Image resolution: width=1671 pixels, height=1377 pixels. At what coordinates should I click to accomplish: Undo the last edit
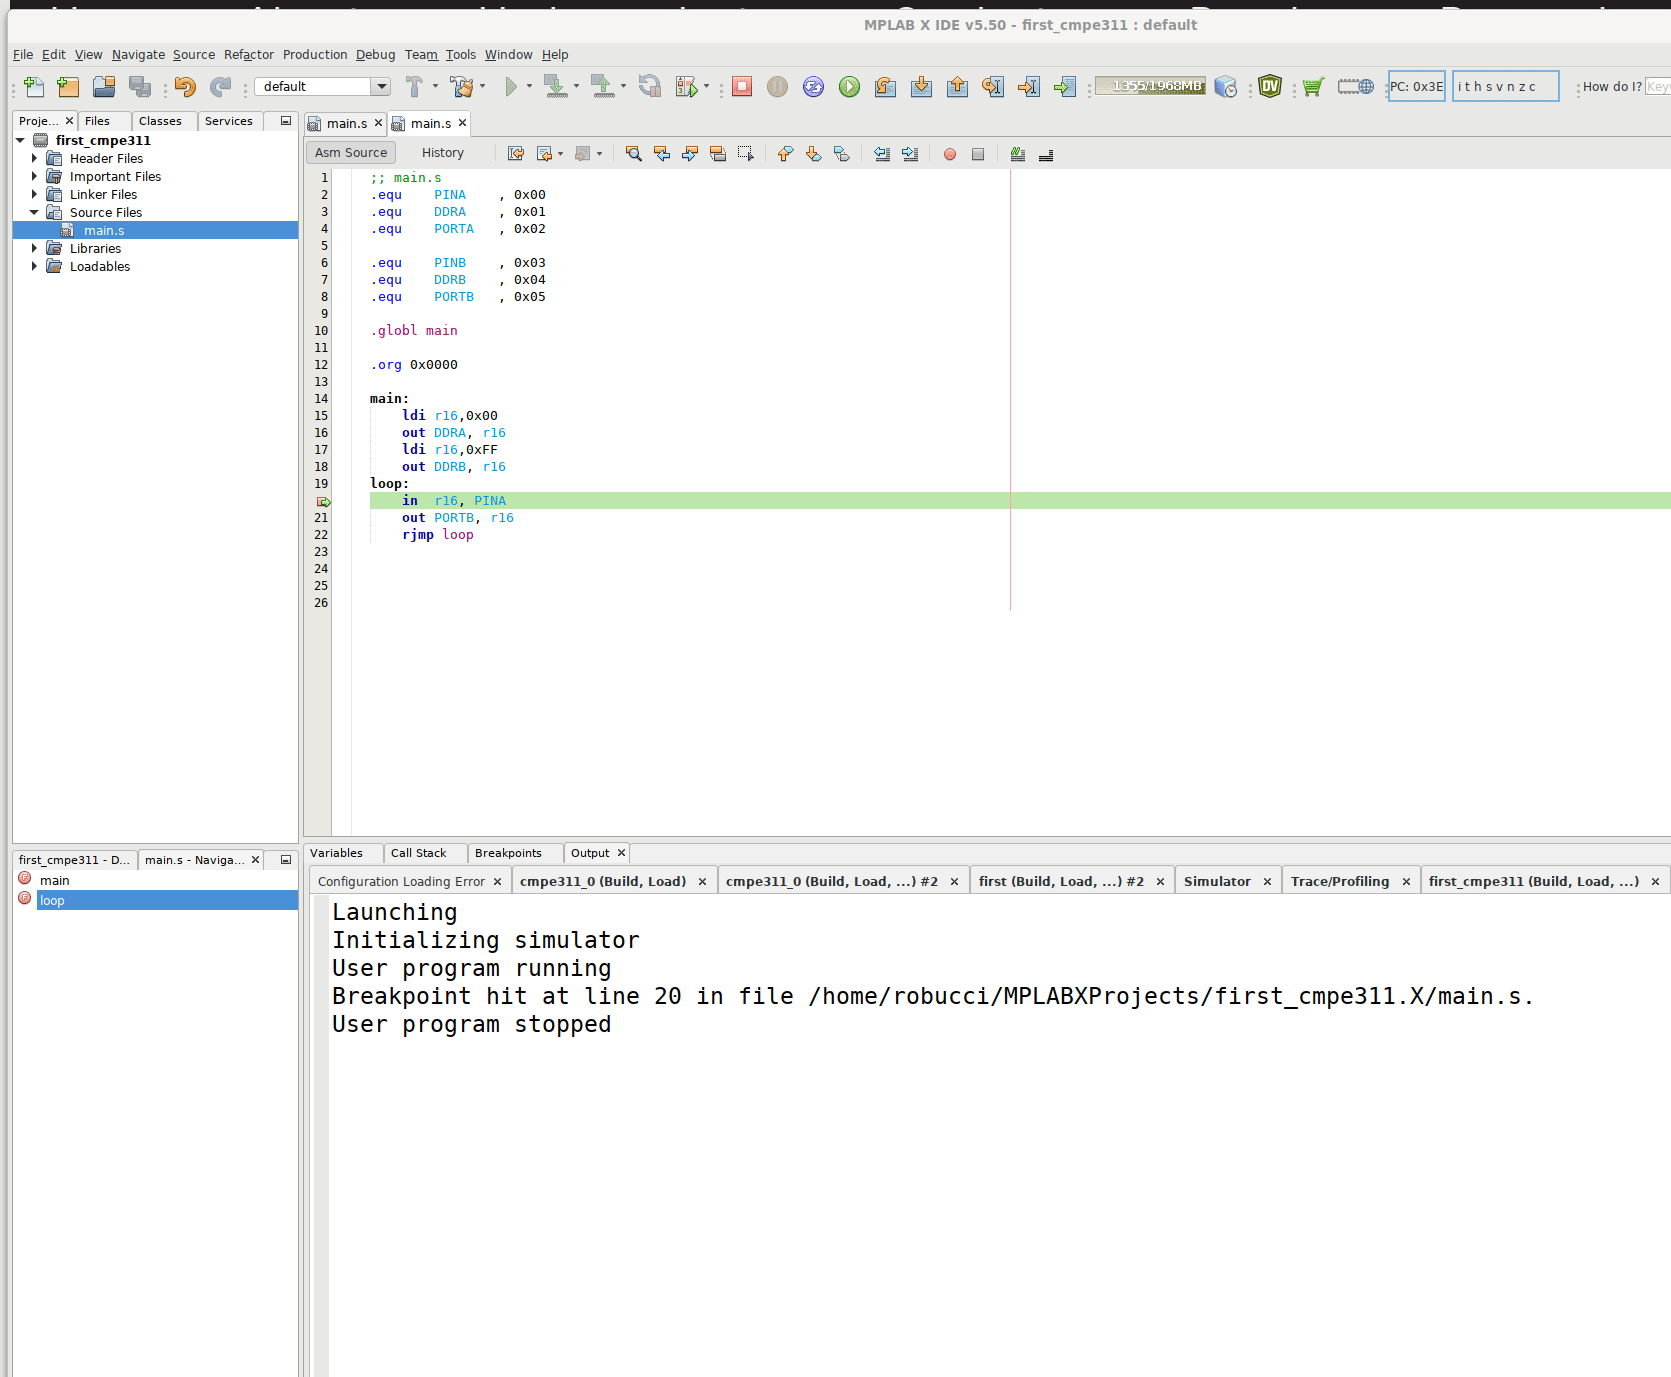(185, 87)
